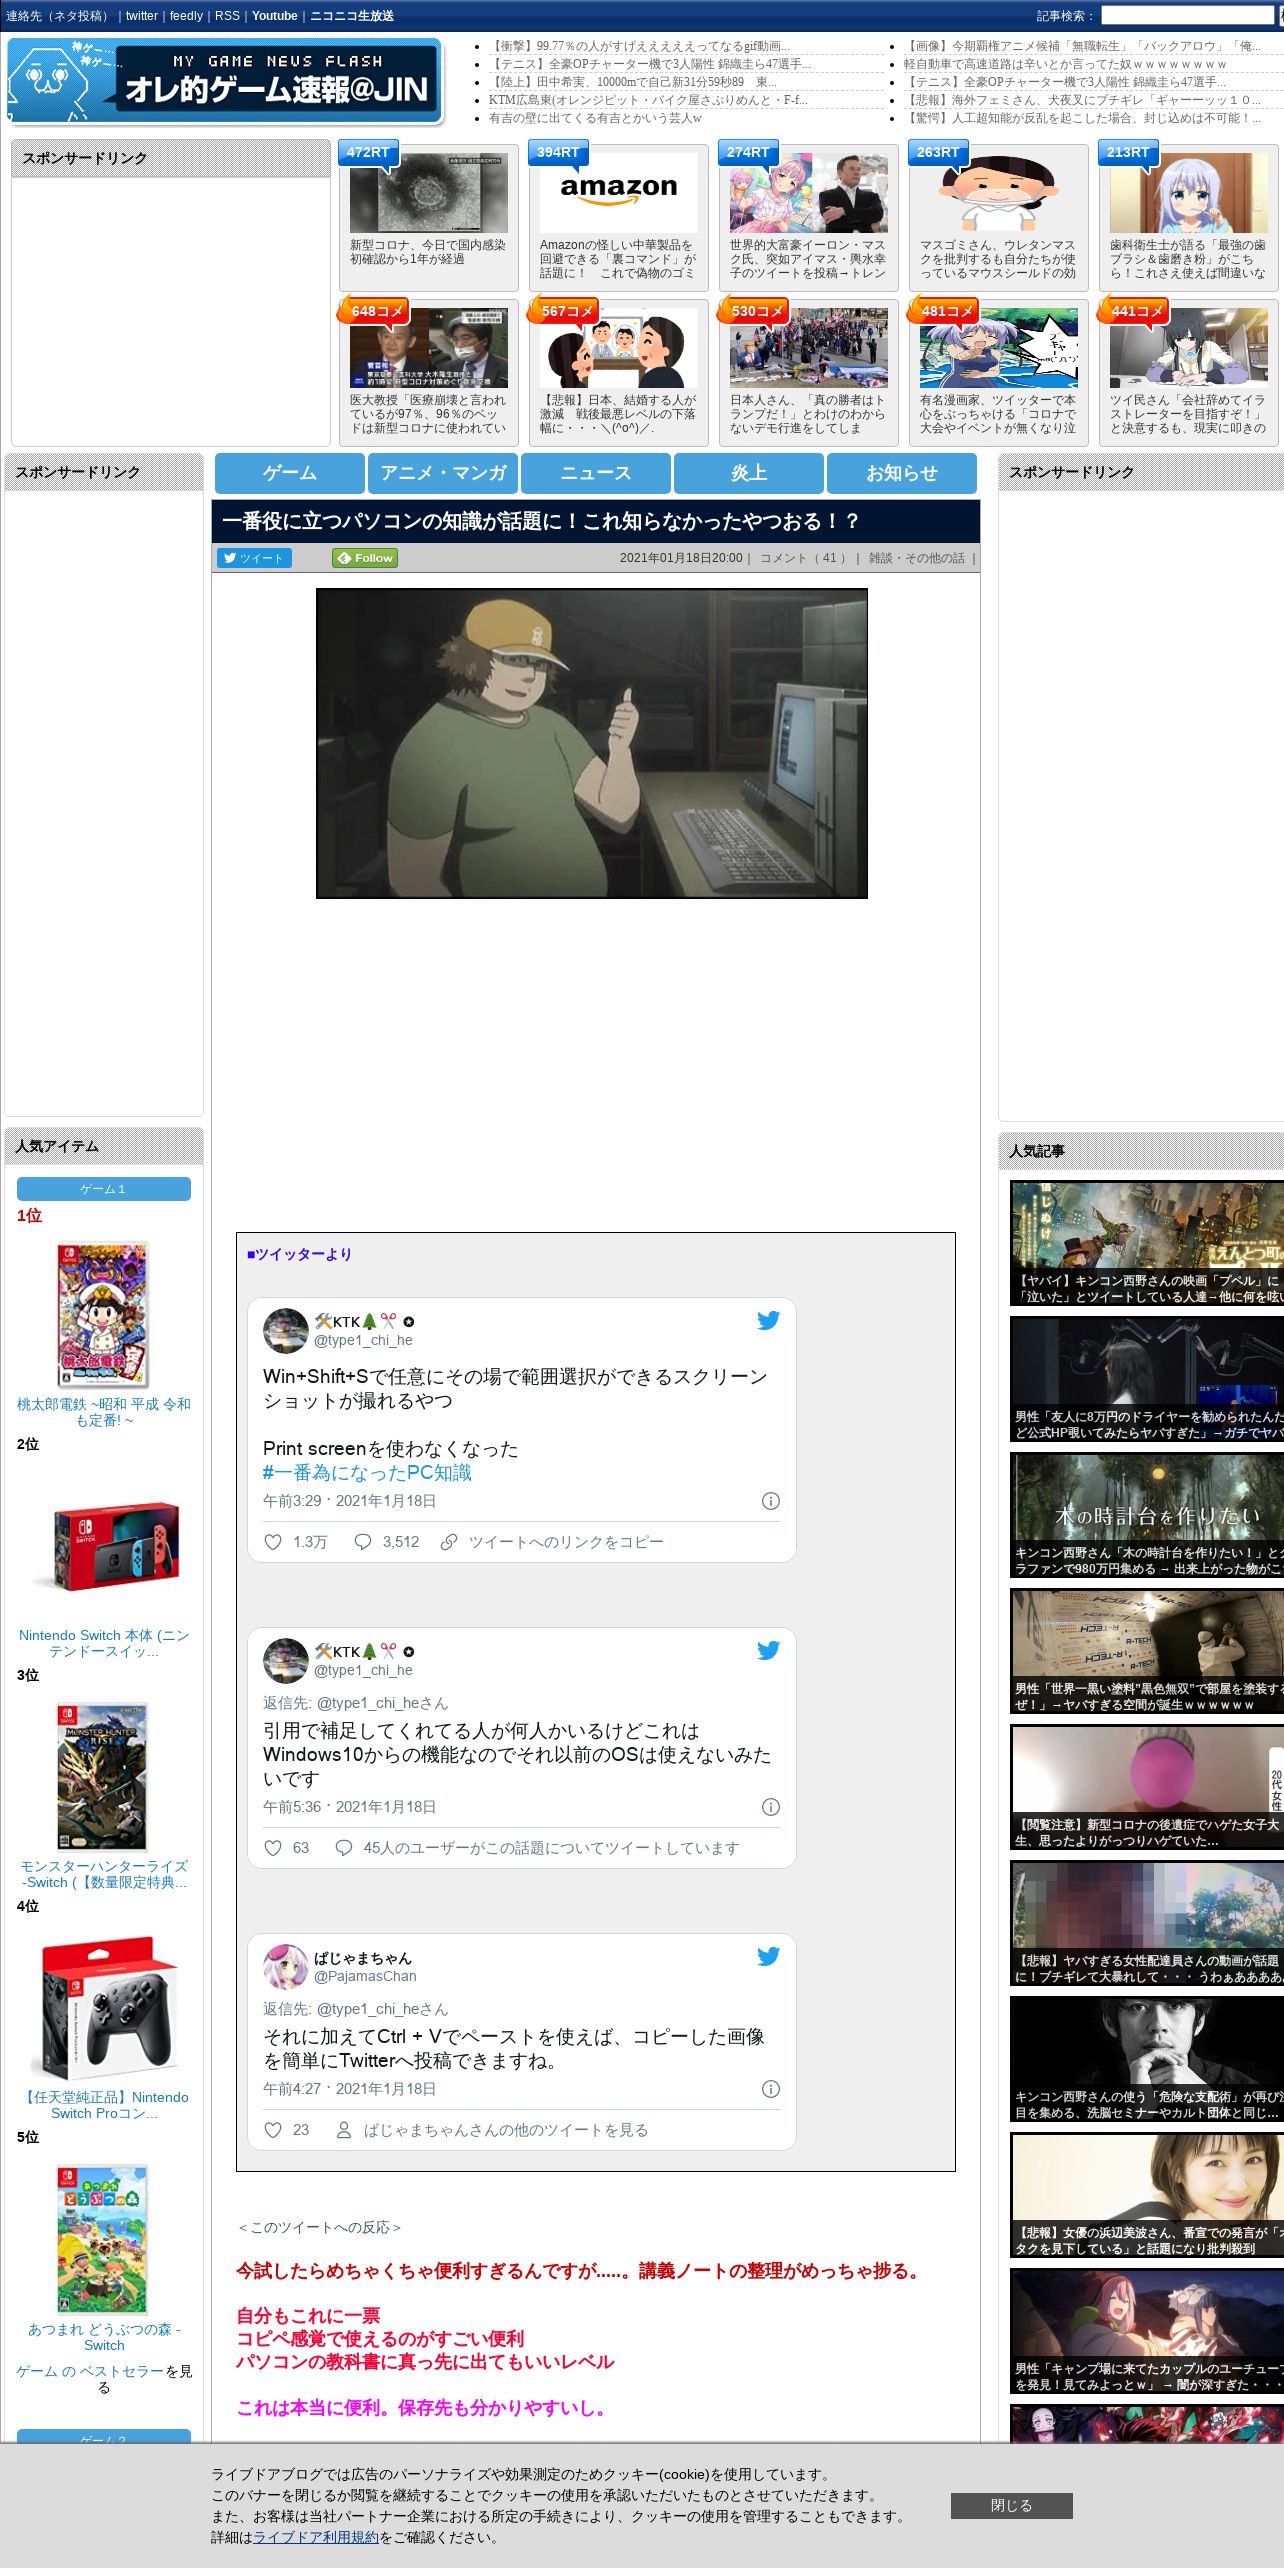Open the ゲーム category tab
The width and height of the screenshot is (1284, 2568).
pyautogui.click(x=290, y=473)
